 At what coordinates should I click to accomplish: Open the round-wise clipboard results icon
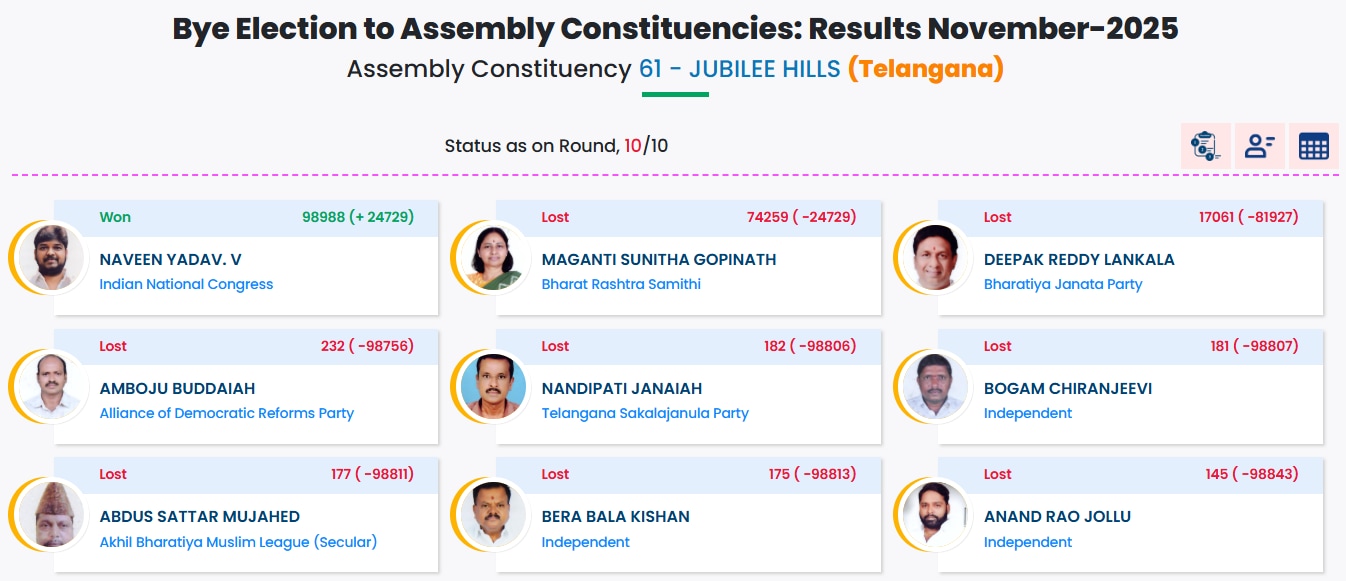pos(1205,146)
